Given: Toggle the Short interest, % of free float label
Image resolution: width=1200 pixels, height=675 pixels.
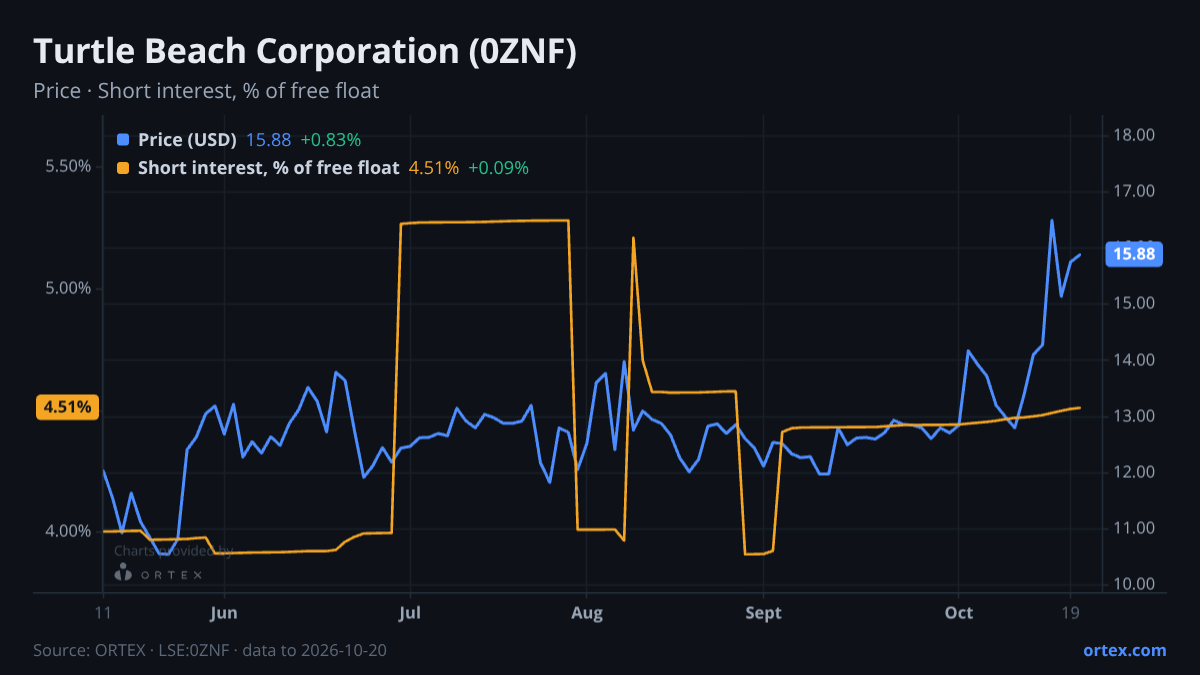Looking at the screenshot, I should [x=268, y=168].
